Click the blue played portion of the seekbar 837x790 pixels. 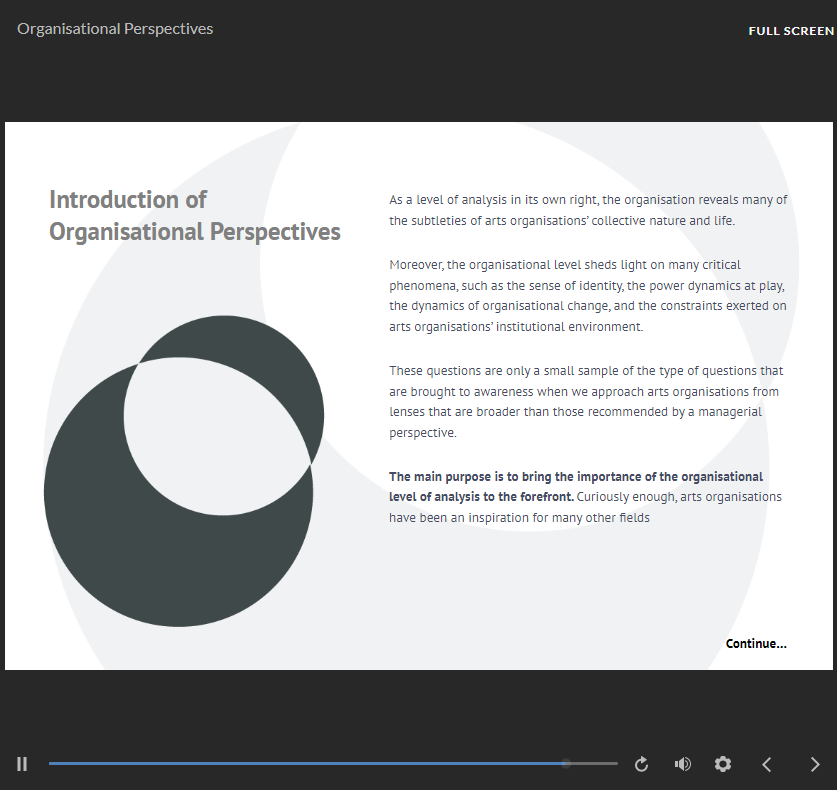pyautogui.click(x=300, y=763)
